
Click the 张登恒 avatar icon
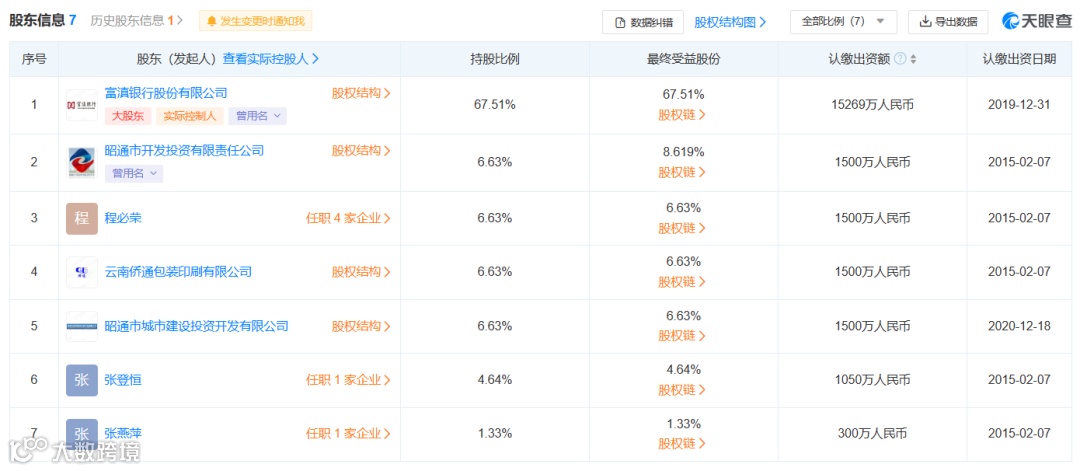tap(82, 380)
